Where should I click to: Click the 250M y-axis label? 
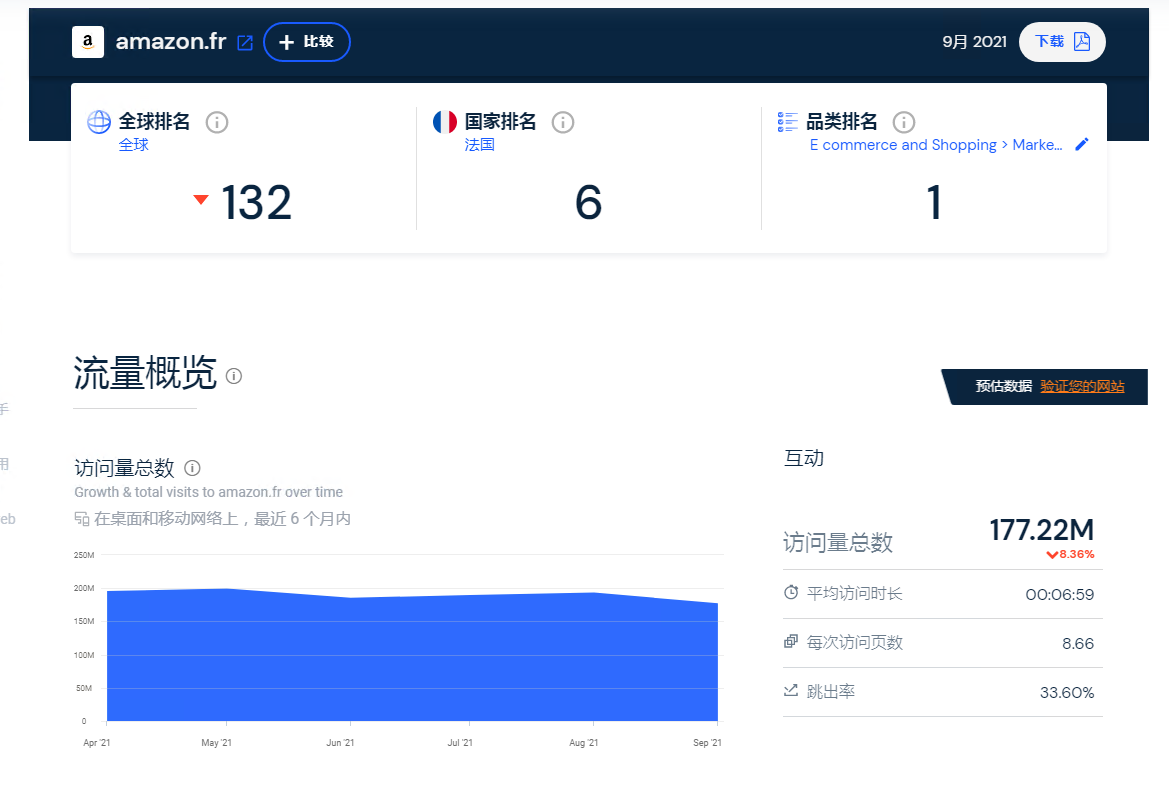(x=84, y=555)
